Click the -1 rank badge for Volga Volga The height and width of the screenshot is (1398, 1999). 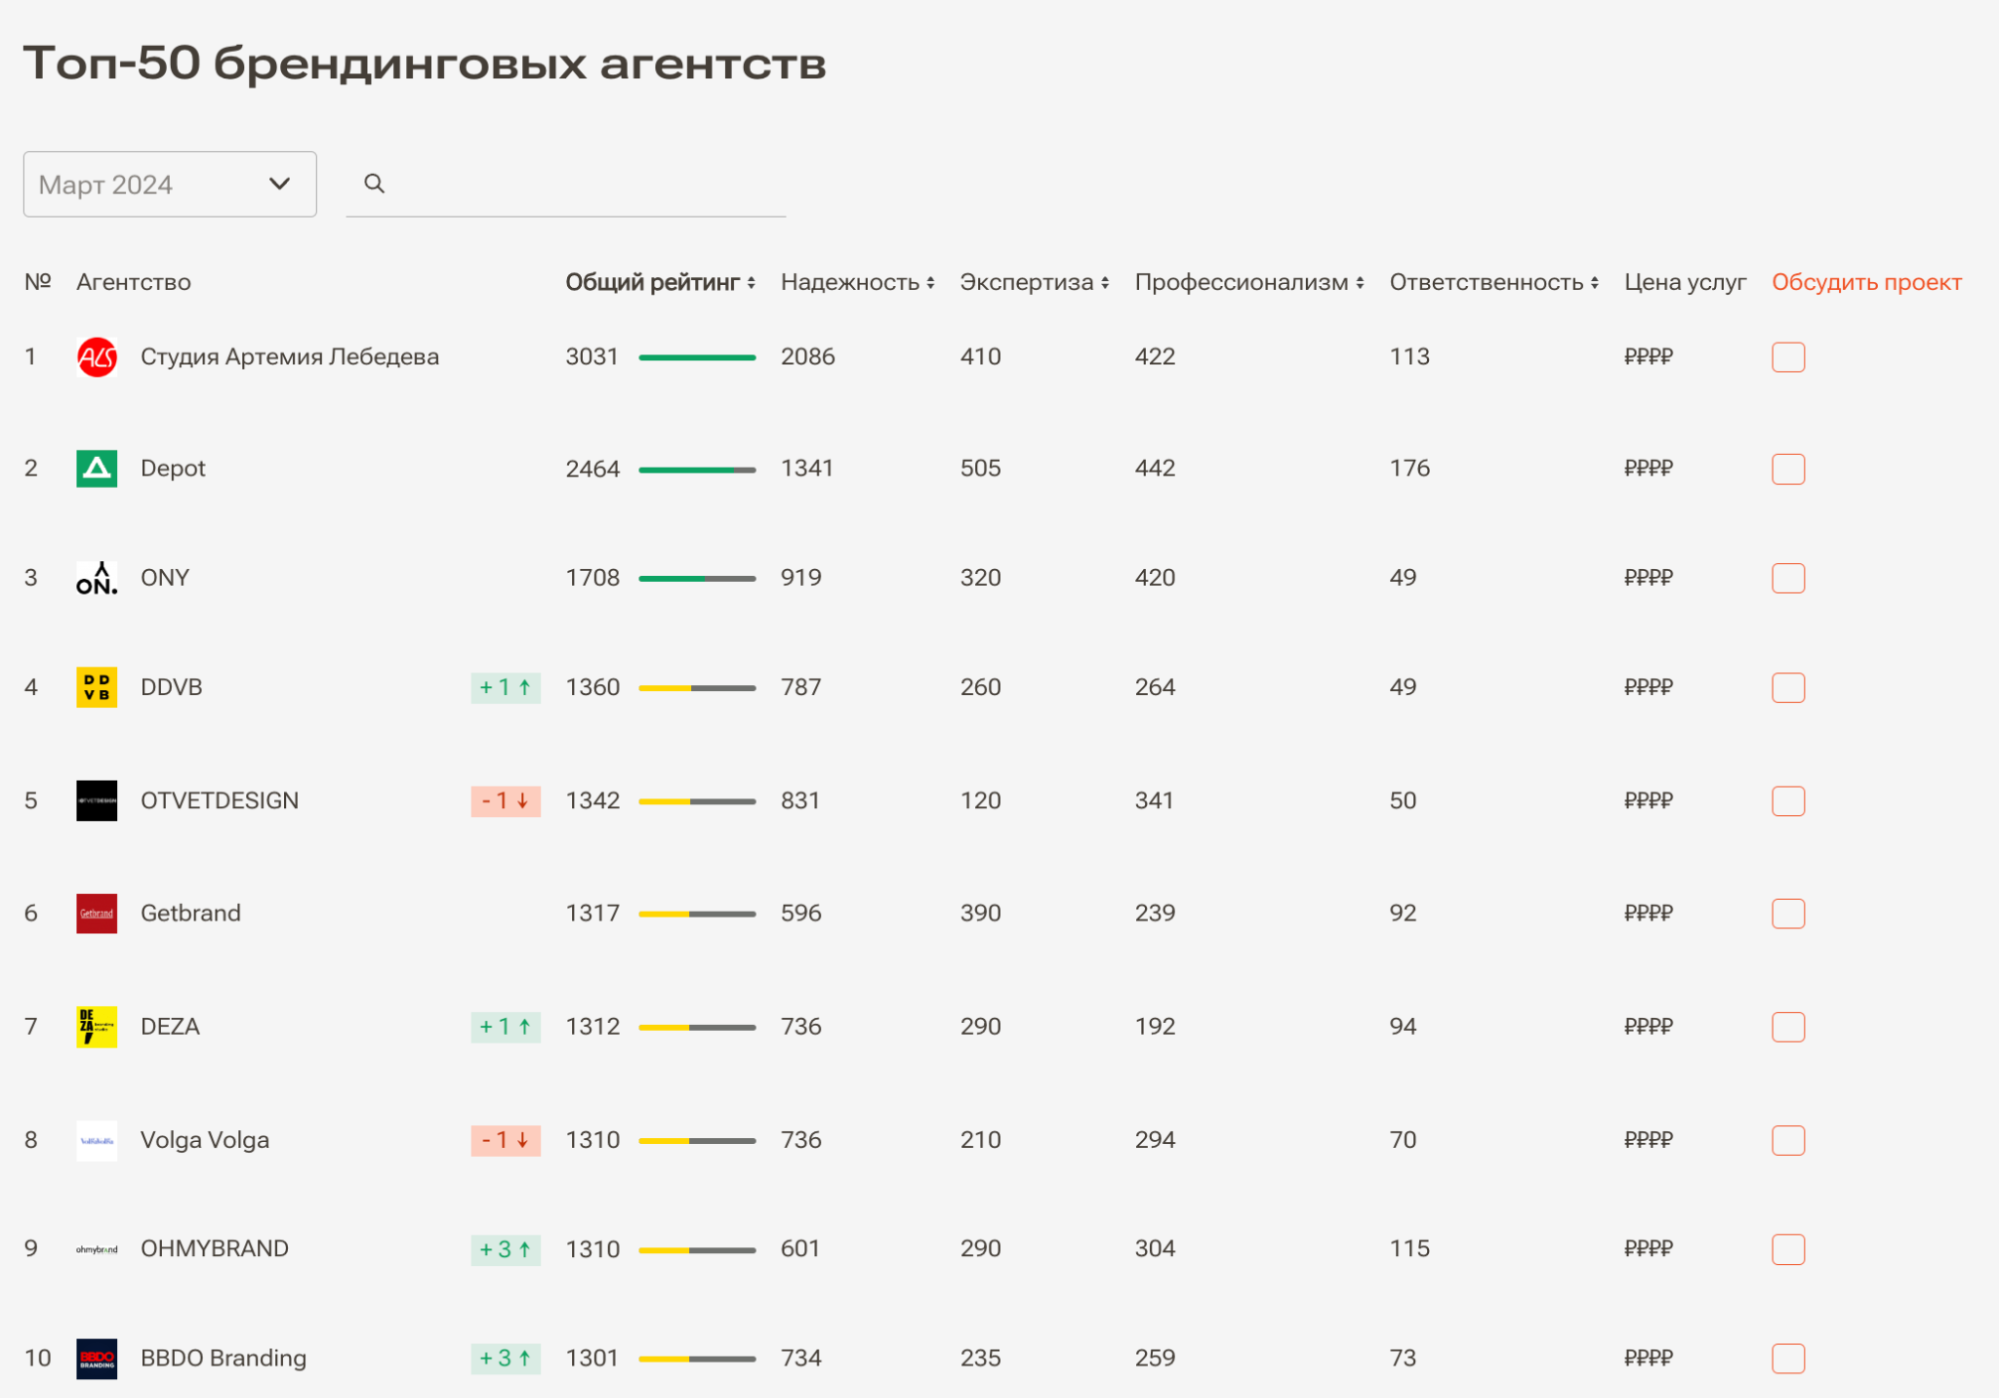point(506,1140)
